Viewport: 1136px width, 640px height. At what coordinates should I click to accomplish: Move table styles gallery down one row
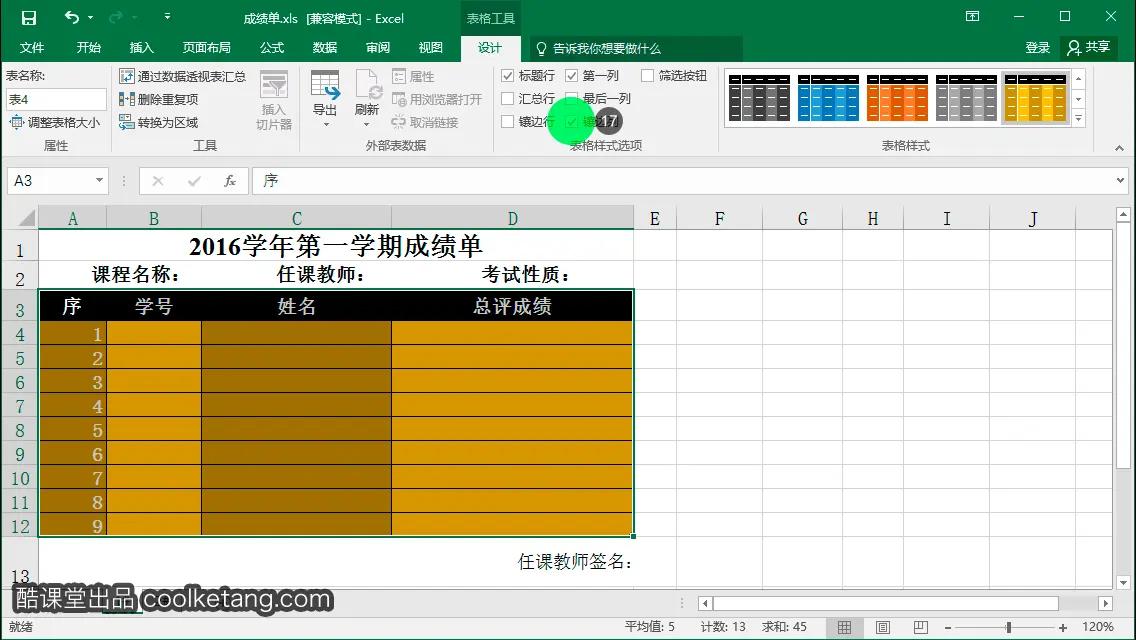(x=1079, y=99)
